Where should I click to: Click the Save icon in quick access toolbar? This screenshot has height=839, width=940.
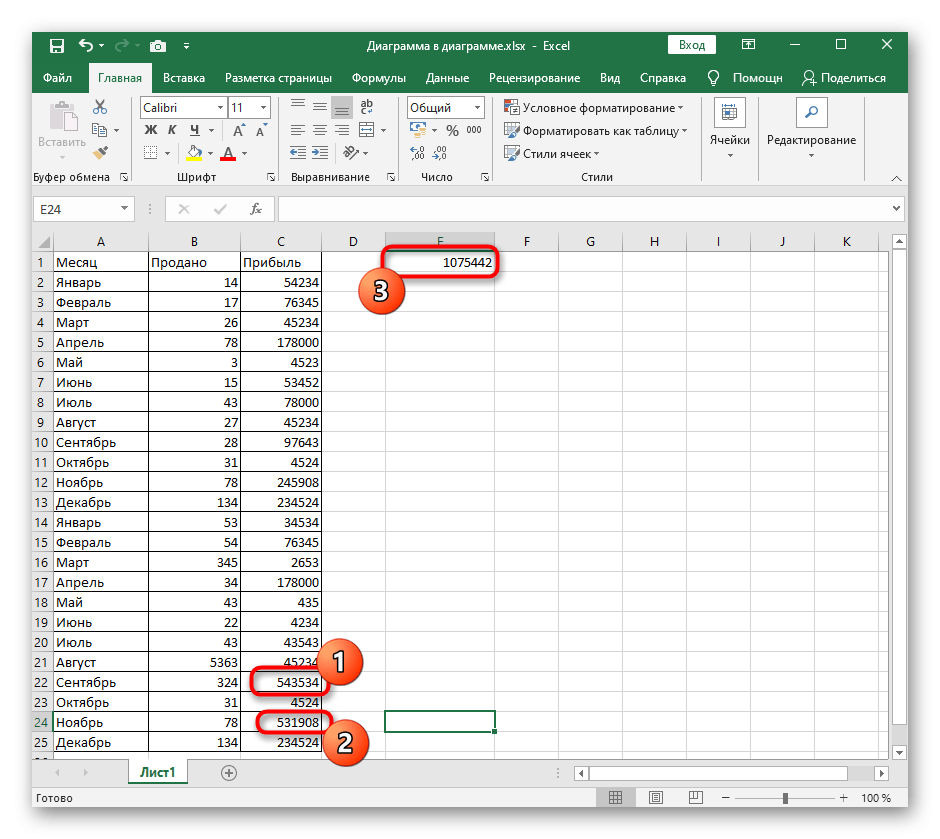click(56, 46)
